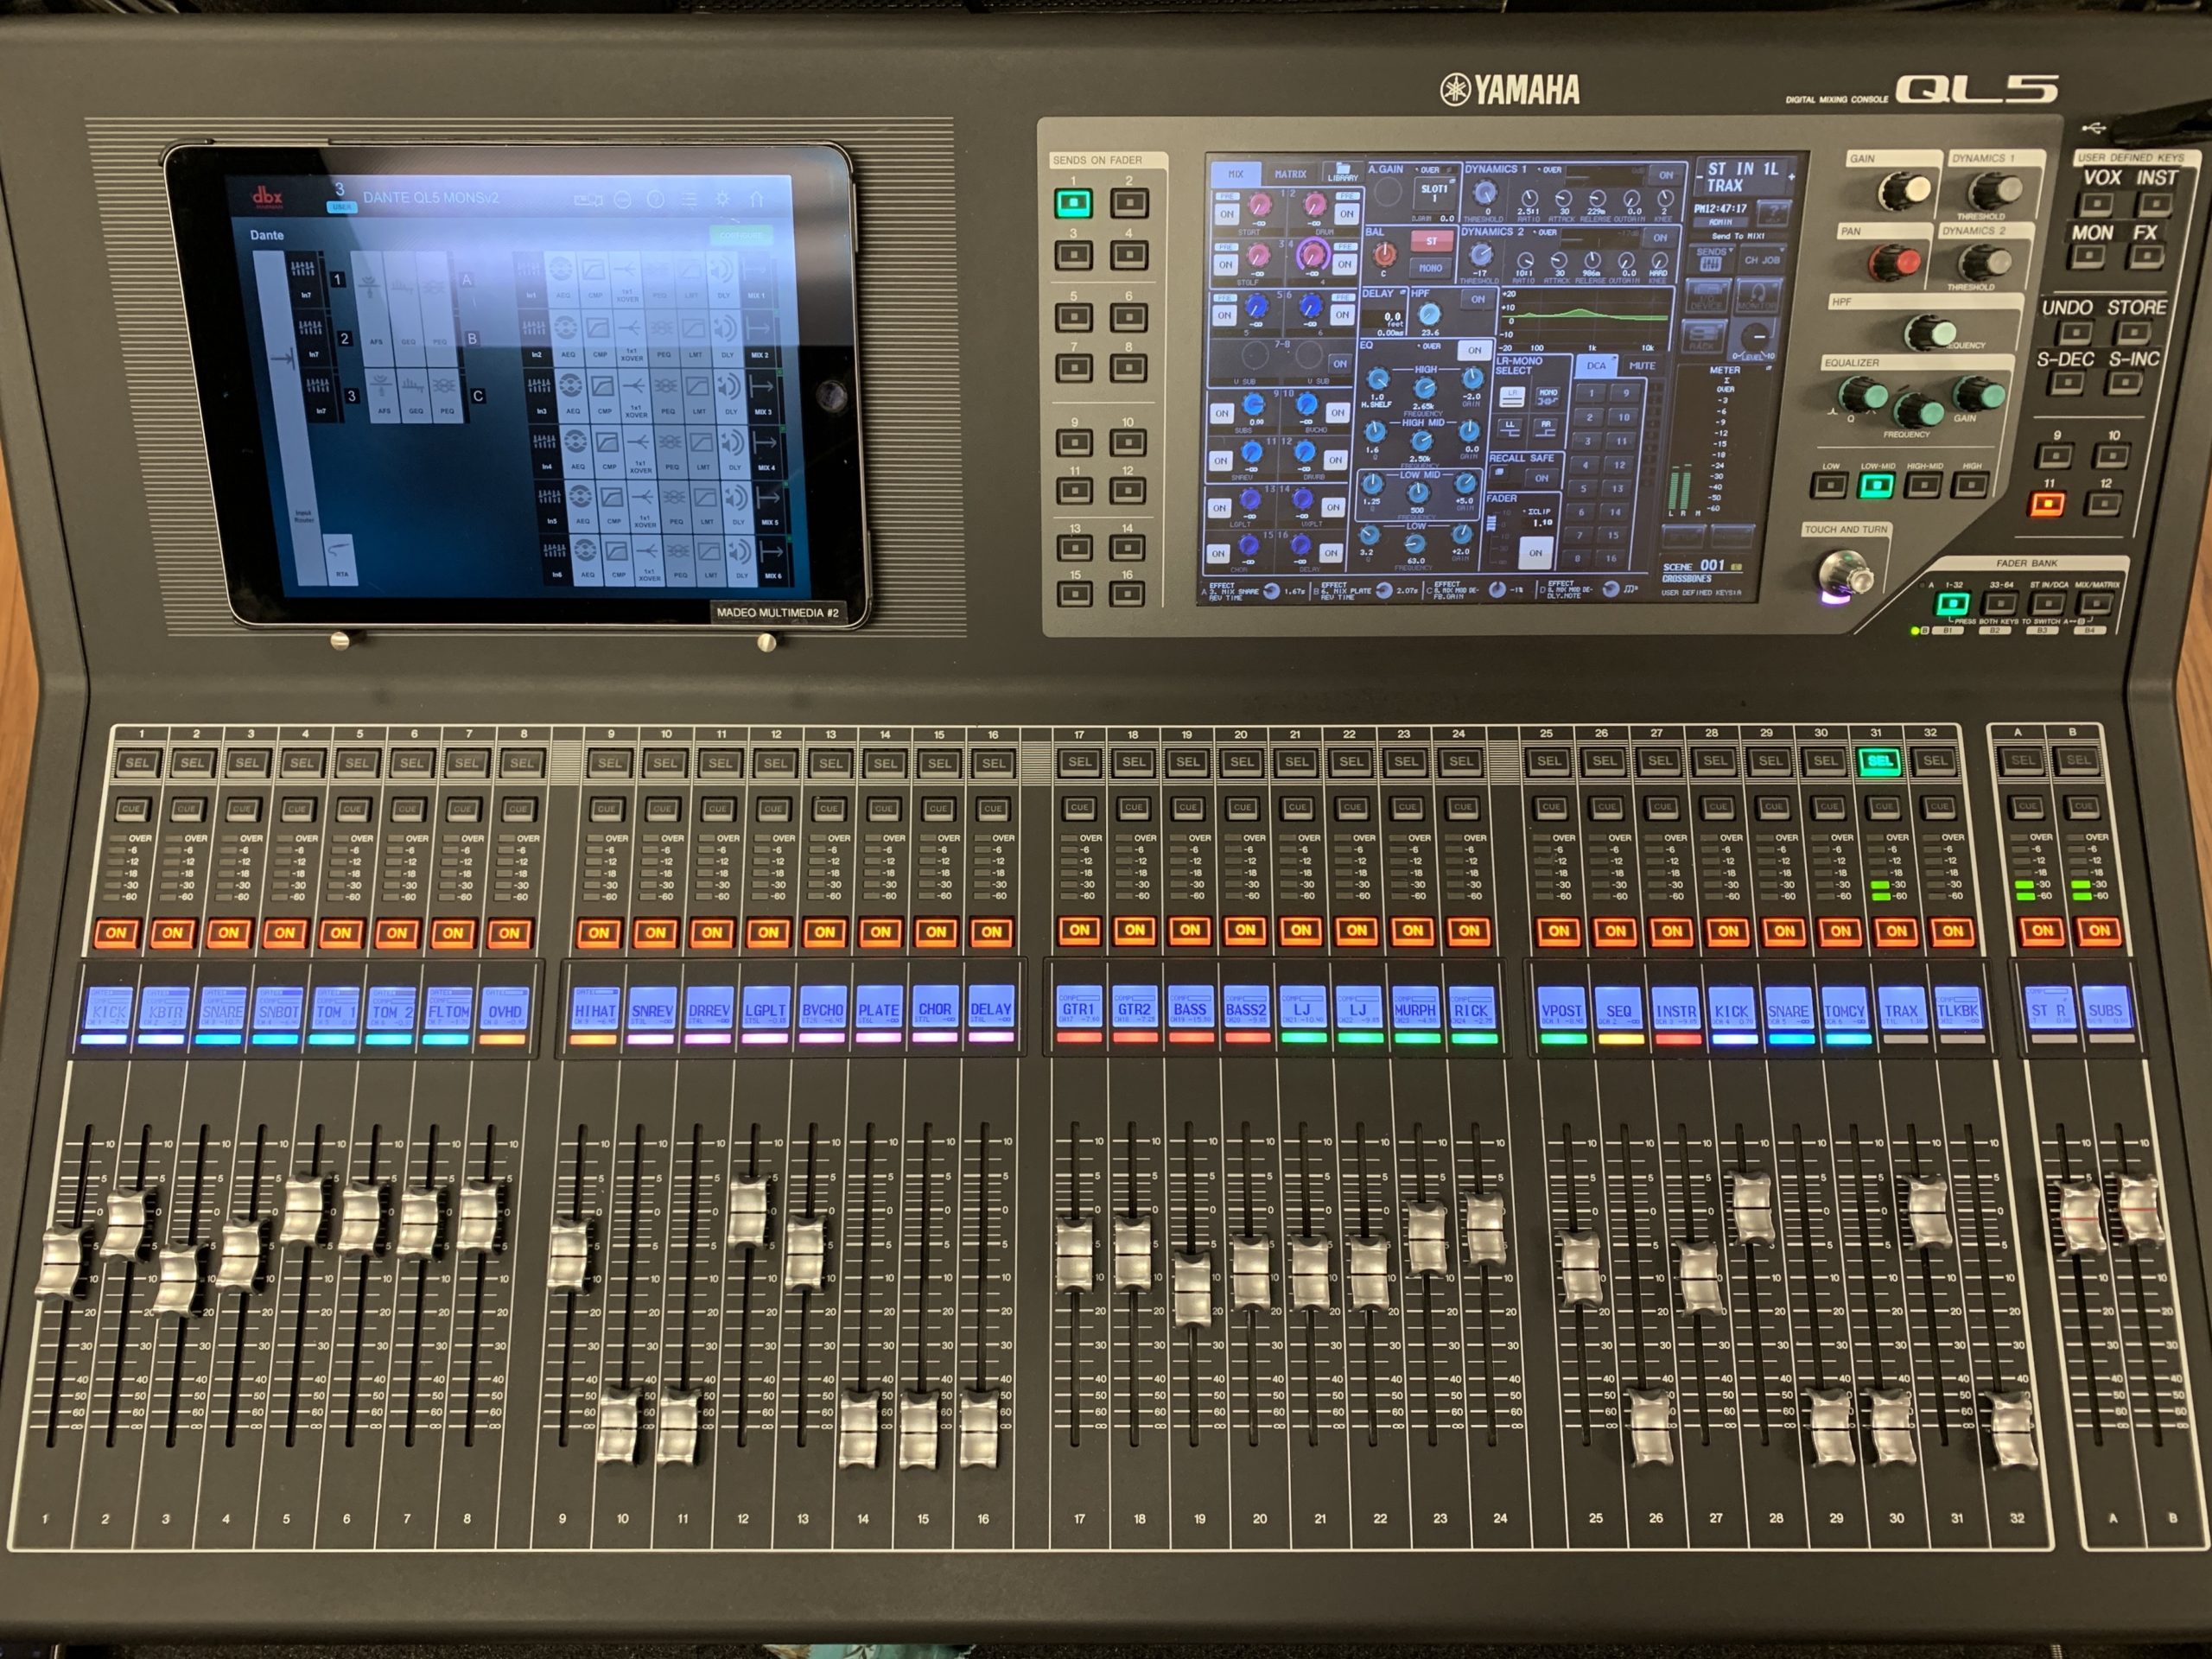The height and width of the screenshot is (1659, 2212).
Task: Open the In6 row DLY delay block
Action: pyautogui.click(x=740, y=560)
